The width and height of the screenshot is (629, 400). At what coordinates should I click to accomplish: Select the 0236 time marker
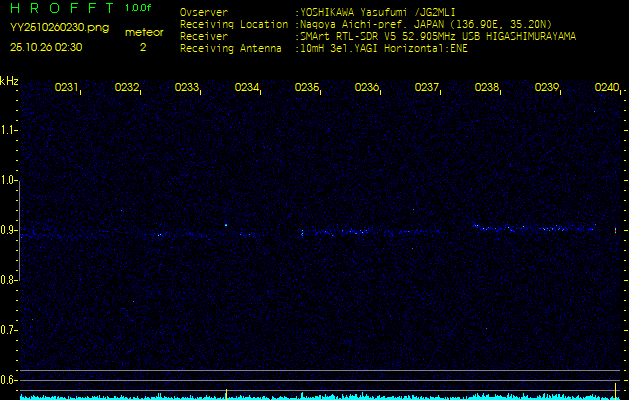pos(367,88)
